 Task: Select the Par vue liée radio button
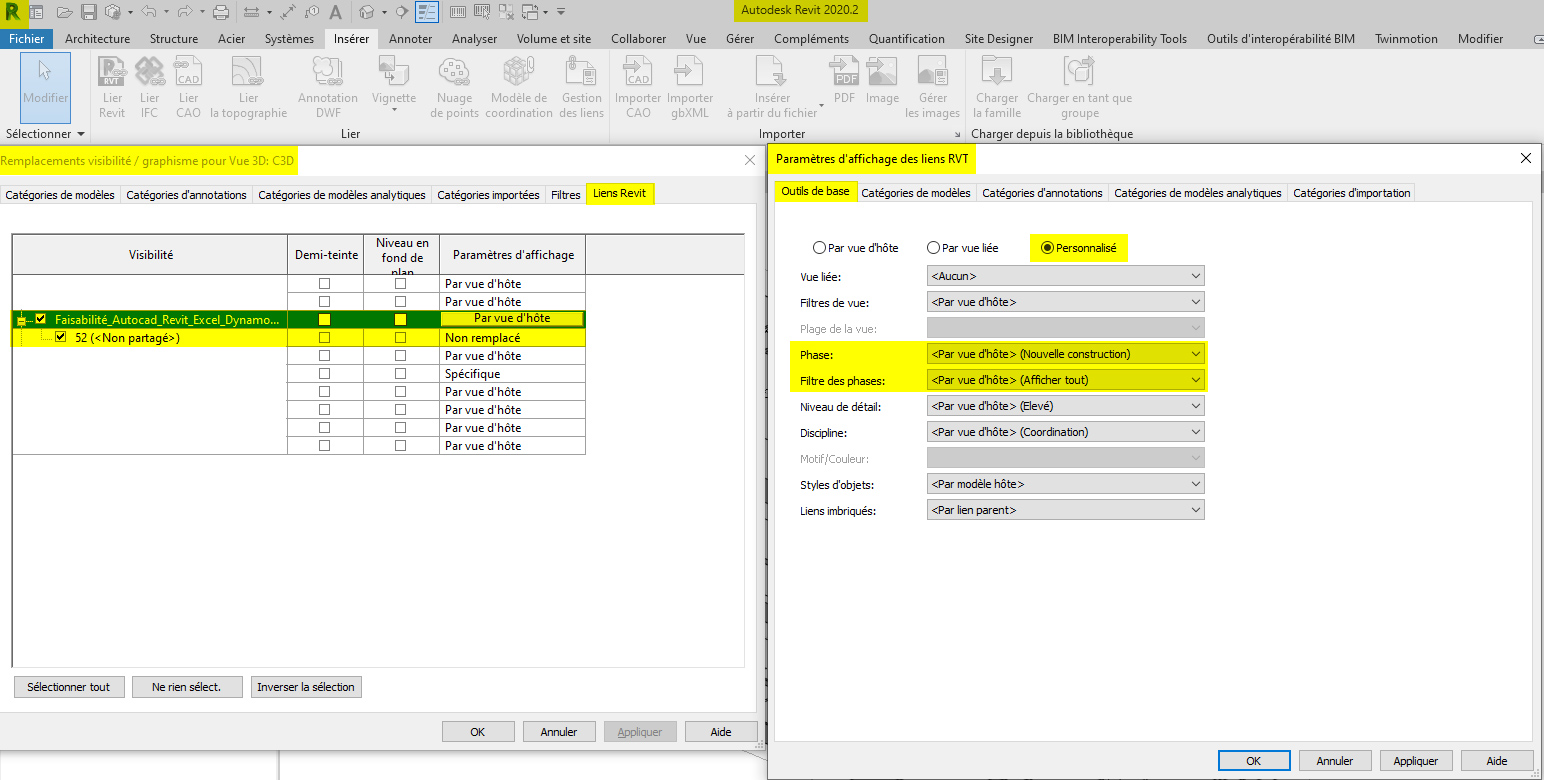pos(933,248)
